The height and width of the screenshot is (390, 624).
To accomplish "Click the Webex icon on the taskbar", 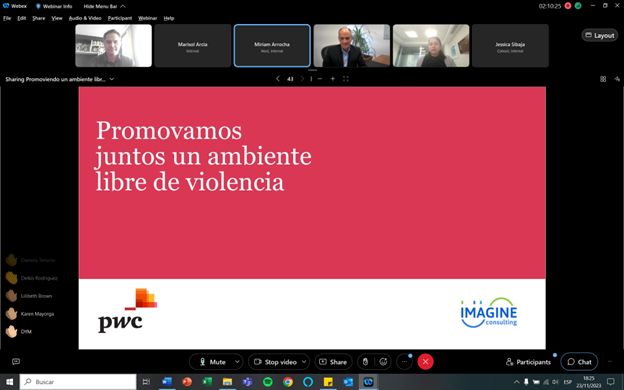I will (x=369, y=382).
